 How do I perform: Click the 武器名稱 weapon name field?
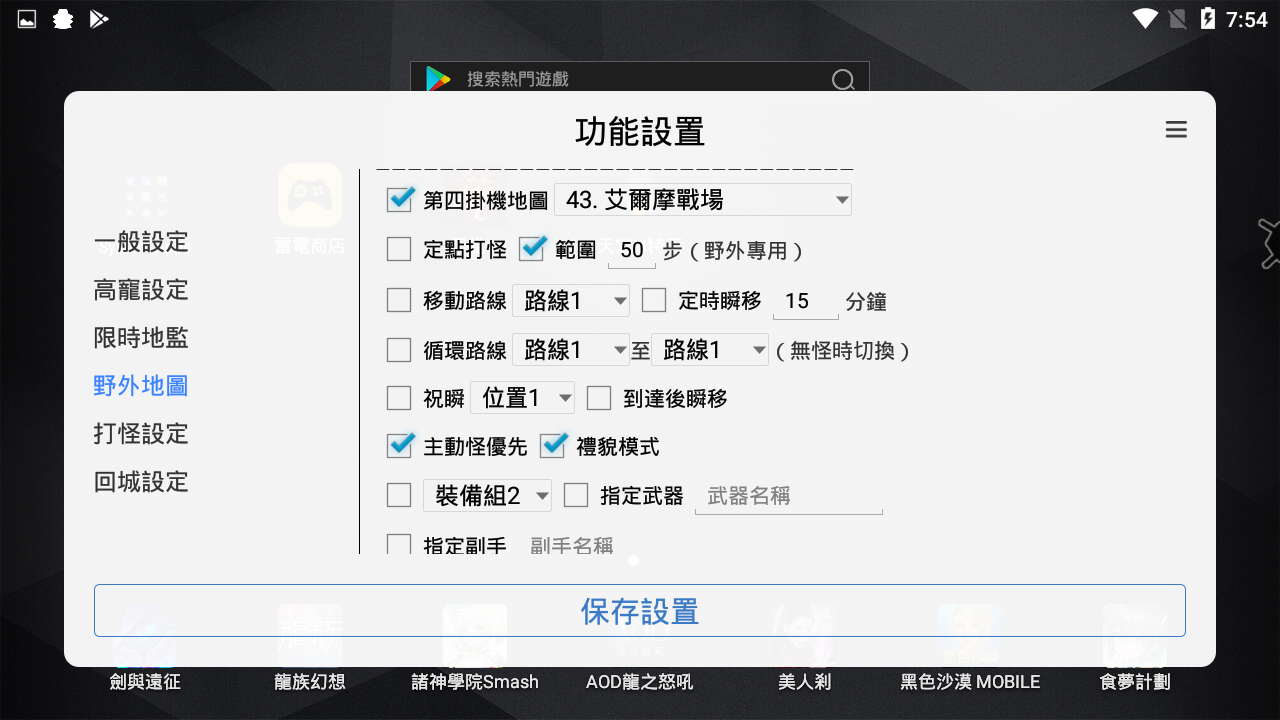click(788, 494)
